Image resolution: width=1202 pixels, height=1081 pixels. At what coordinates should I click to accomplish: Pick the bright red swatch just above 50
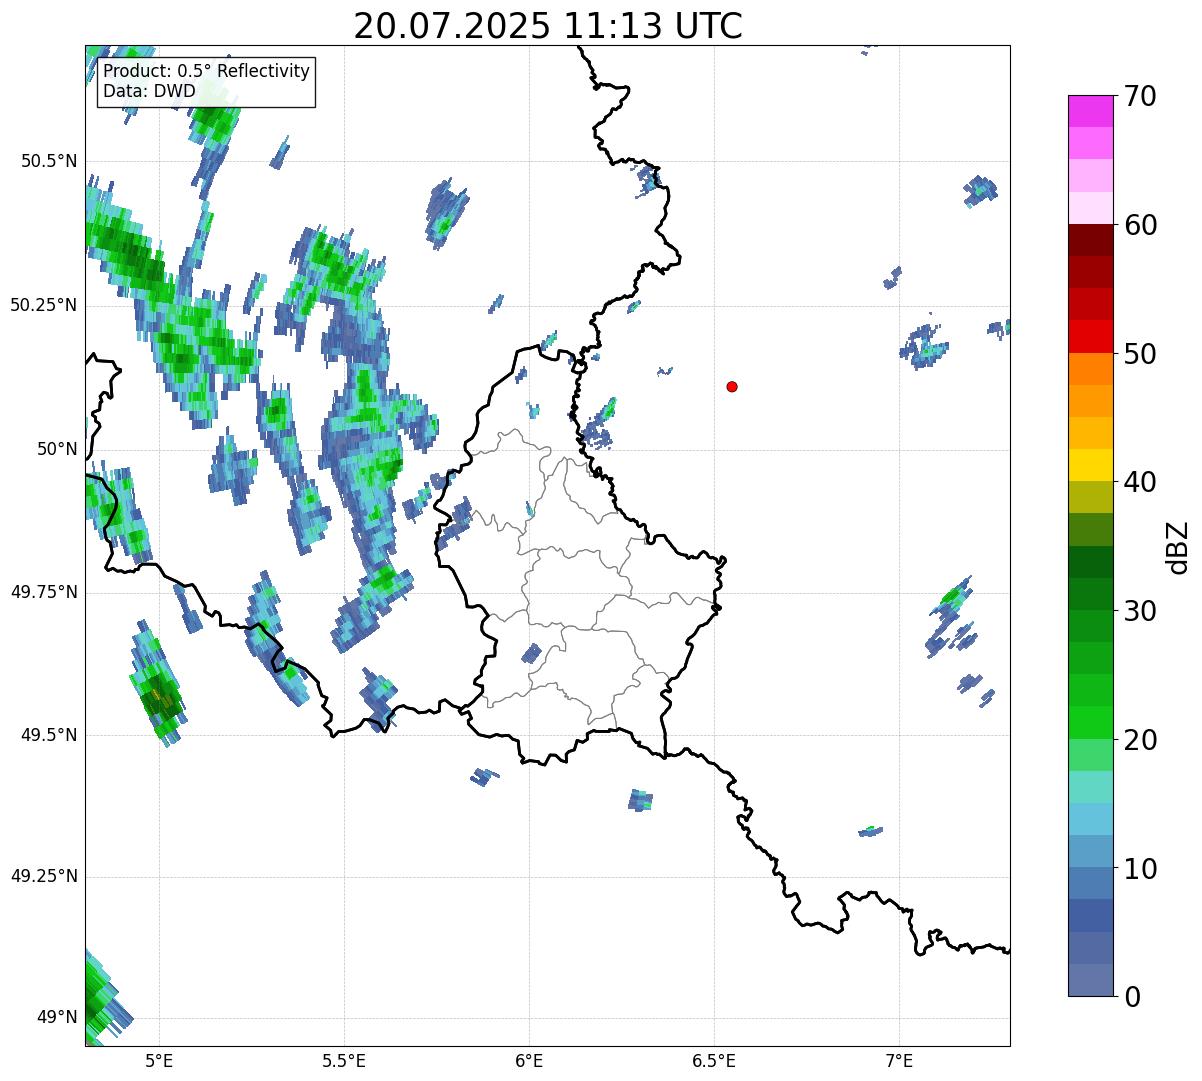(1091, 336)
